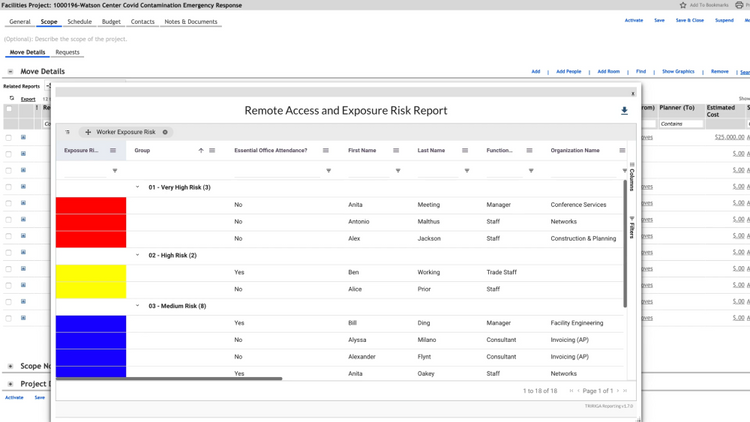
Task: Click First Name filter funnel icon
Action: point(398,170)
